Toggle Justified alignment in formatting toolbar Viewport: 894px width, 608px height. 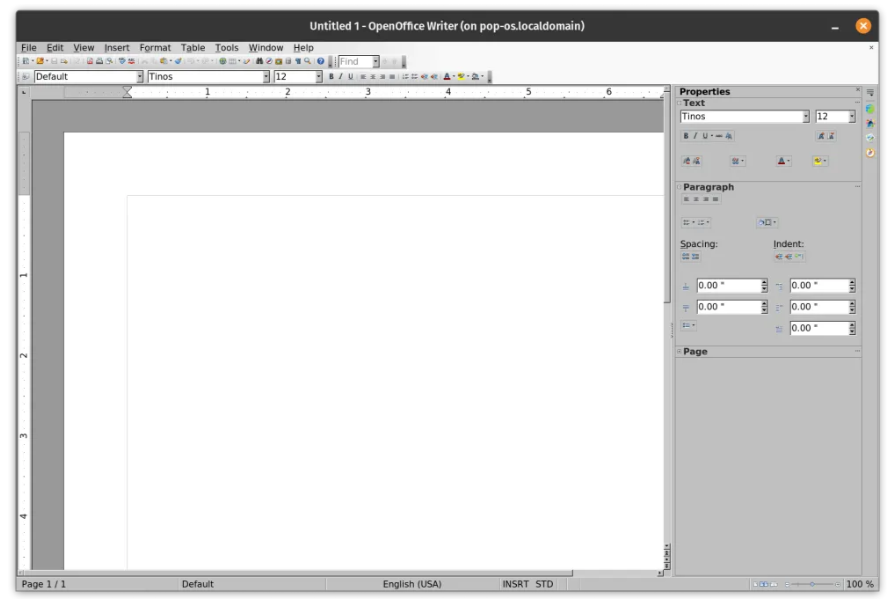pos(392,76)
